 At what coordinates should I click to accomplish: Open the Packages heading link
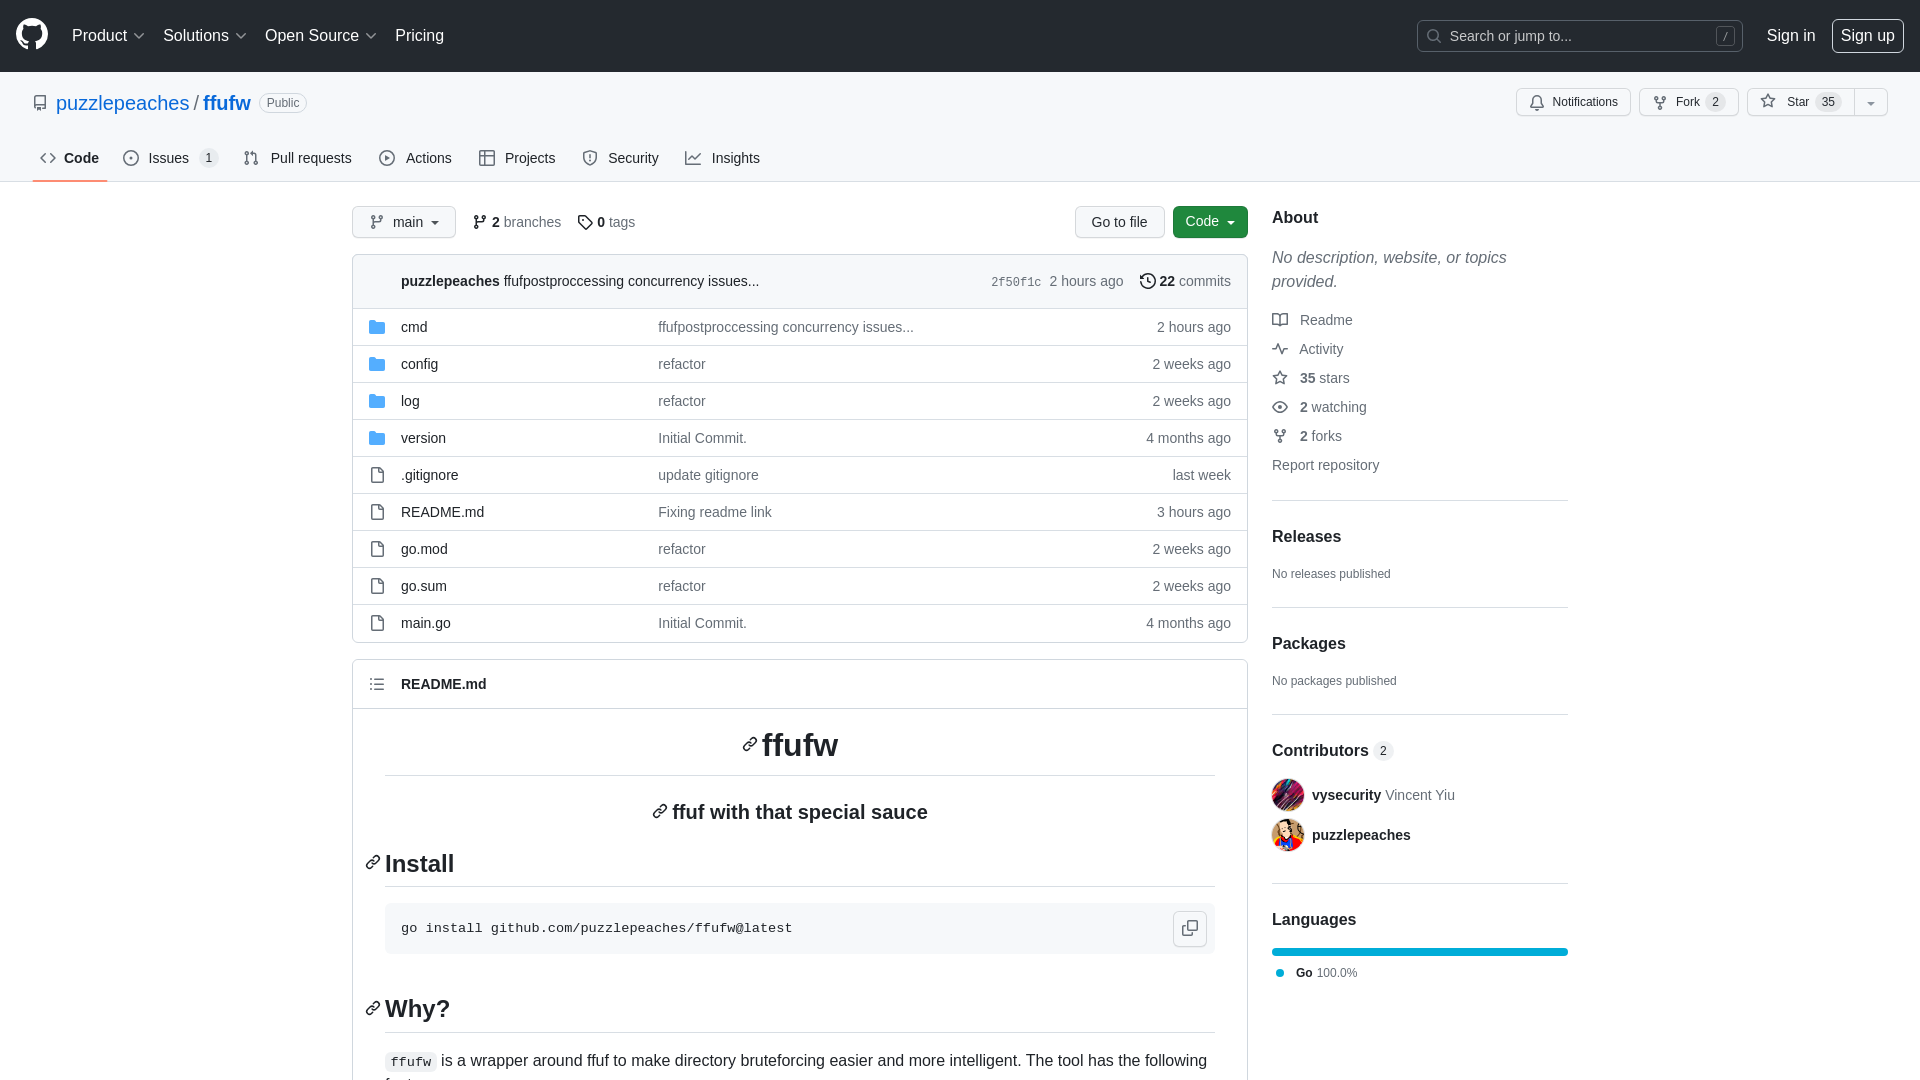(1308, 643)
